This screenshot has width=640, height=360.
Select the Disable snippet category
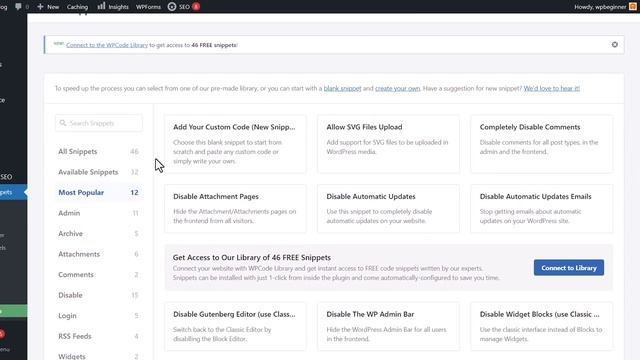98,295
